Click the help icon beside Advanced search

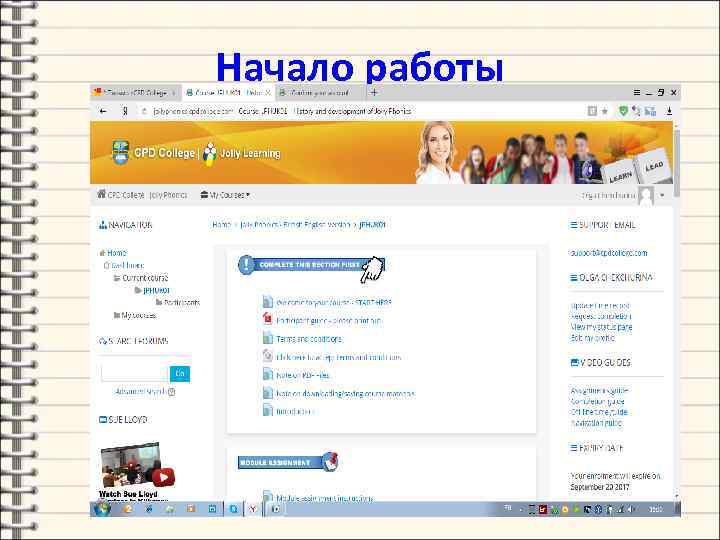172,392
